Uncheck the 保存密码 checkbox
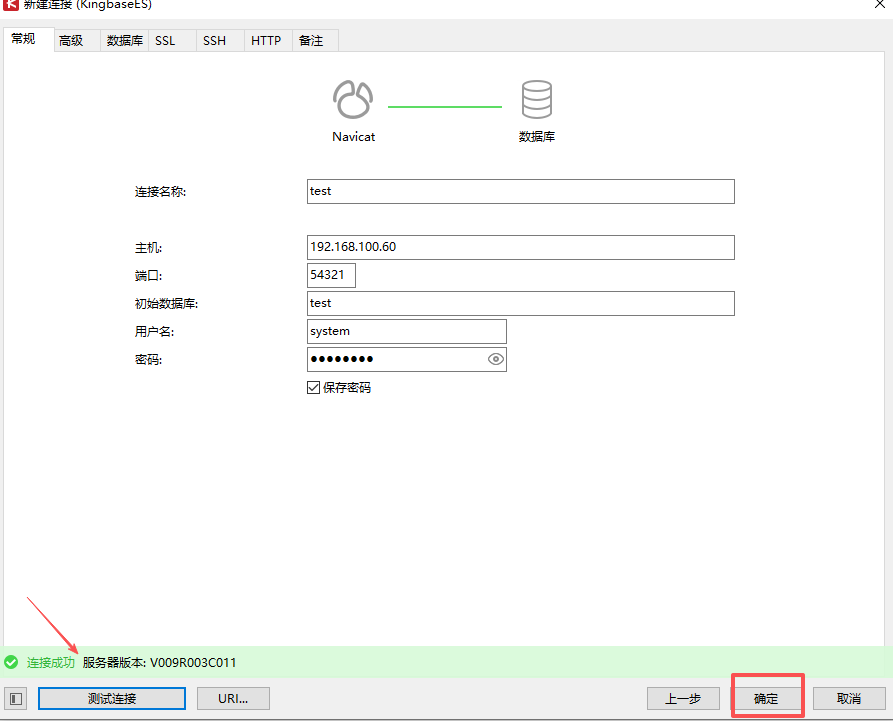The height and width of the screenshot is (721, 893). (x=313, y=388)
